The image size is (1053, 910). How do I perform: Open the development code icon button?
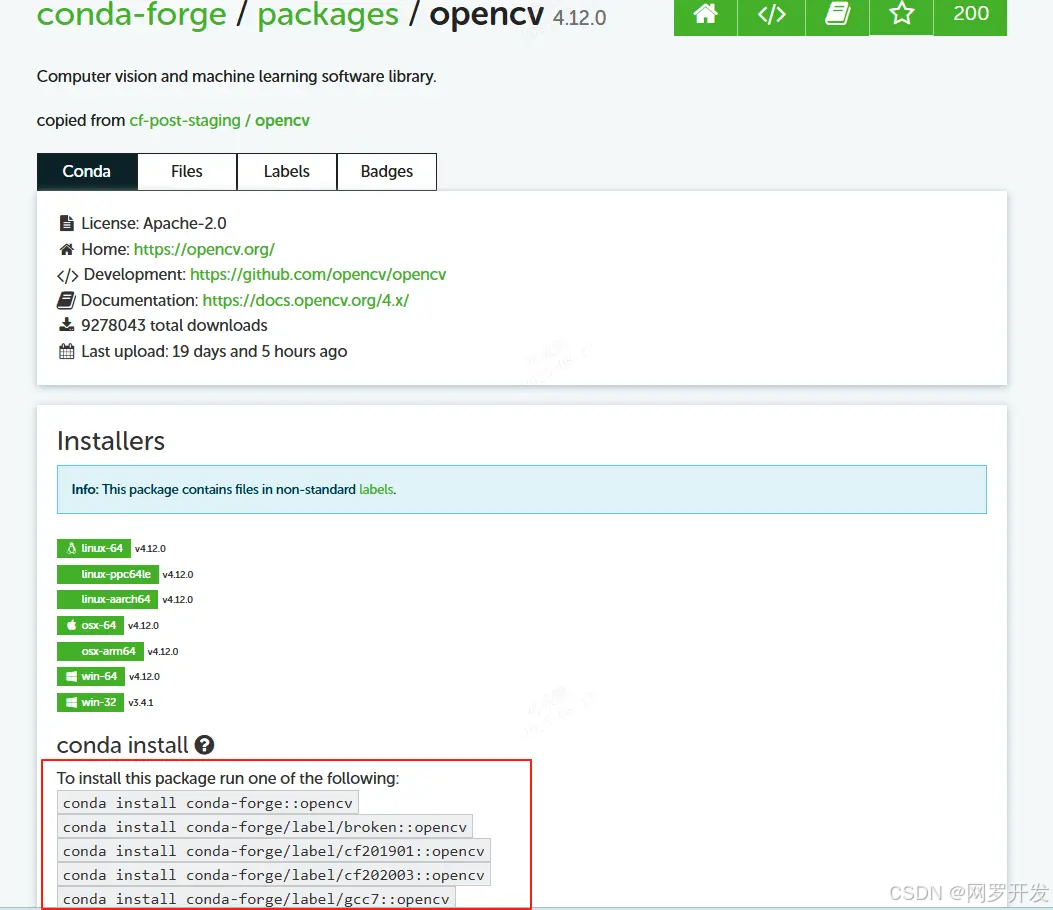771,15
